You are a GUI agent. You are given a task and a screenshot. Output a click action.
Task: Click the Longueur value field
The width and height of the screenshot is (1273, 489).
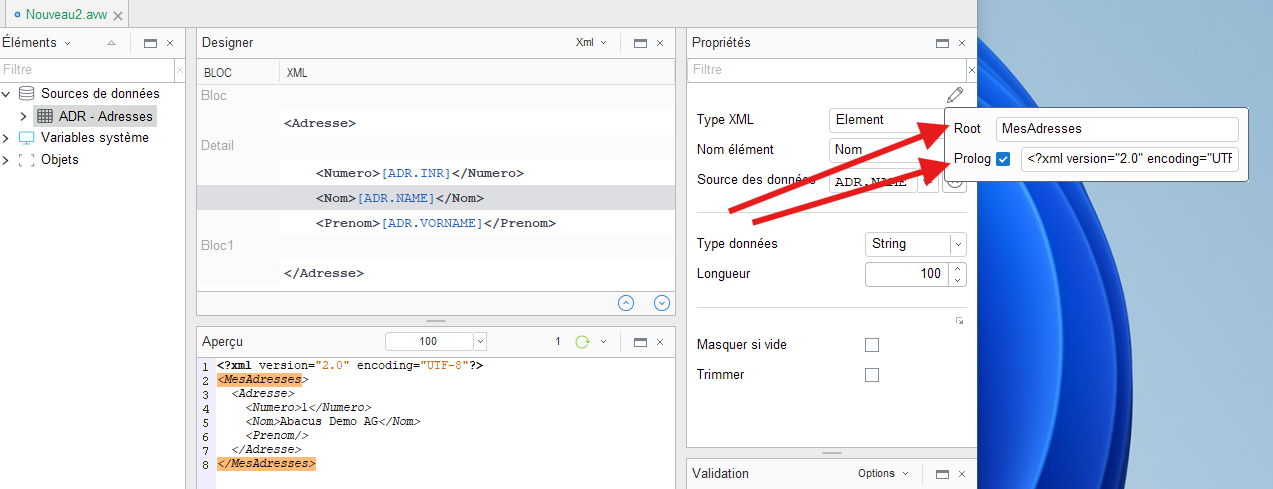point(907,274)
